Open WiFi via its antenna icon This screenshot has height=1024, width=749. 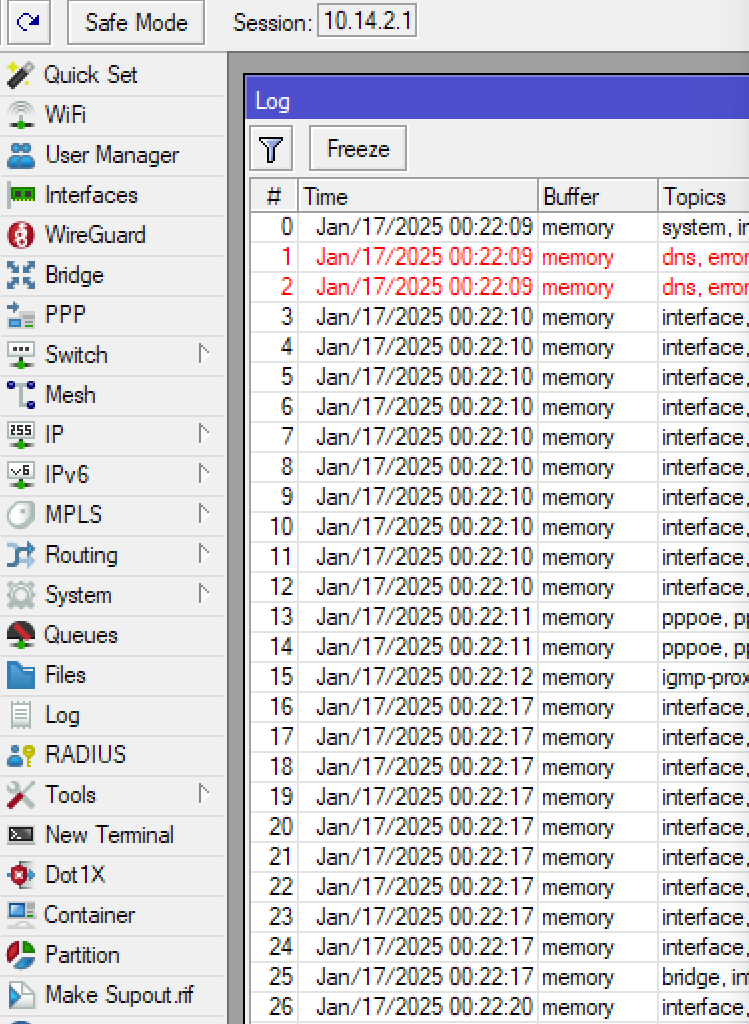(x=21, y=115)
